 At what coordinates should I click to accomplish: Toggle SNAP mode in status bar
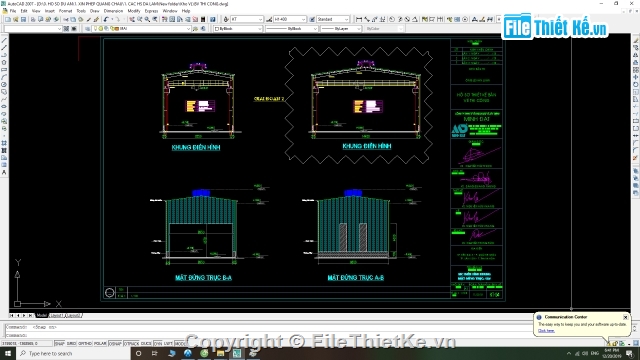coord(60,343)
